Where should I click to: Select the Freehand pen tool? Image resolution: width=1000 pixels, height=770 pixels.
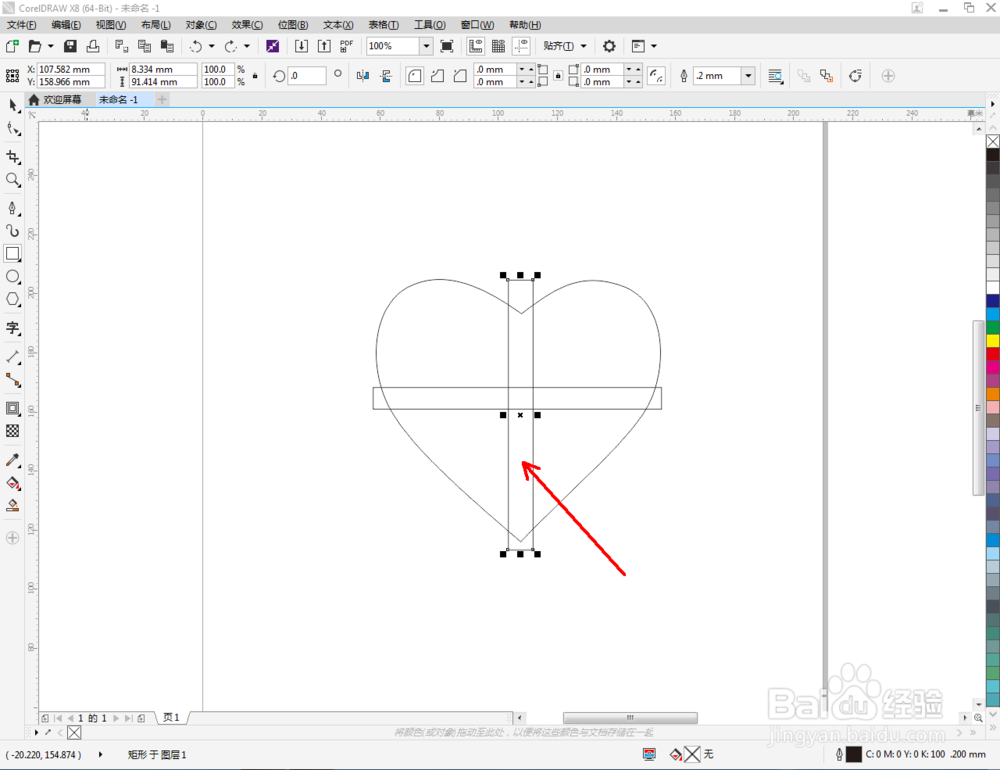click(x=12, y=208)
